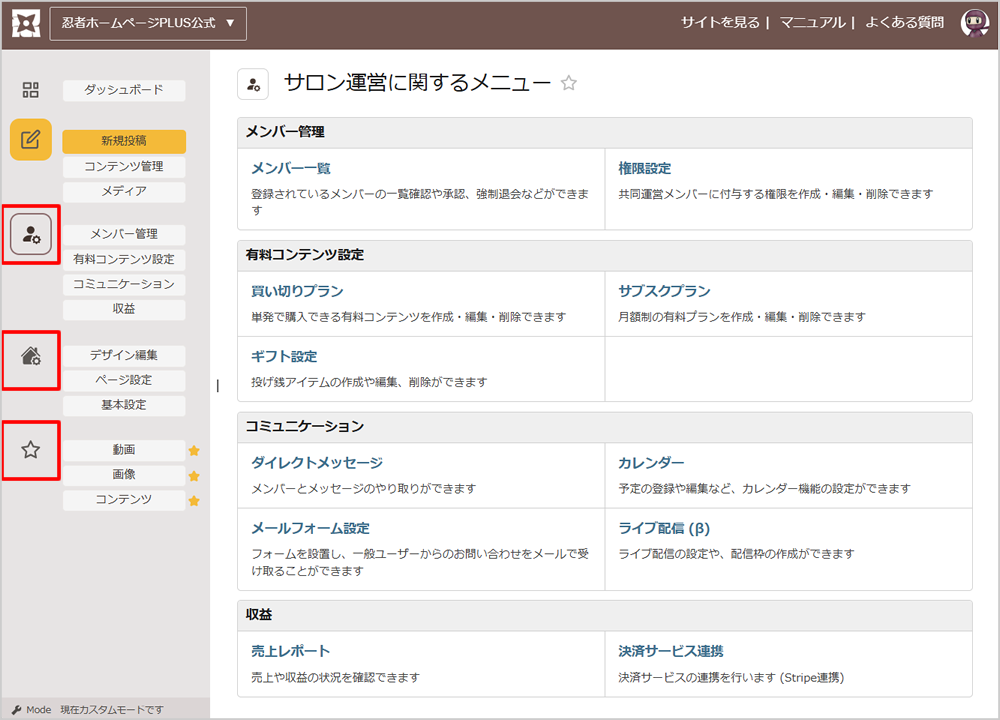
Task: Click the Ninja logo icon in header
Action: [x=25, y=22]
